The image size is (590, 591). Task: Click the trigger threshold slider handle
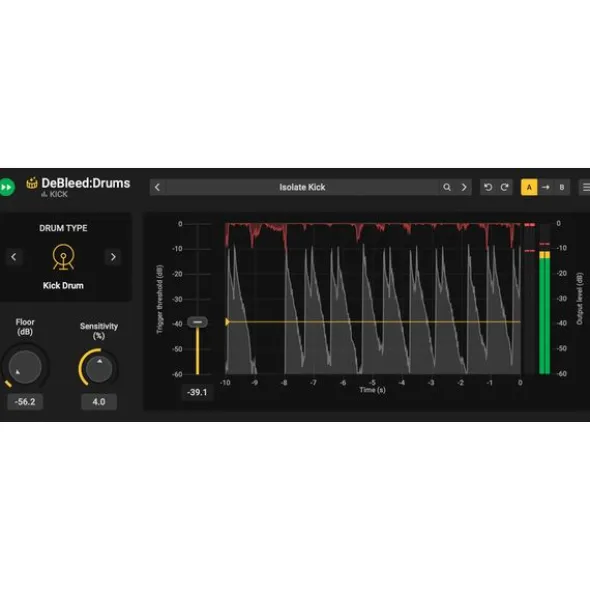(197, 322)
